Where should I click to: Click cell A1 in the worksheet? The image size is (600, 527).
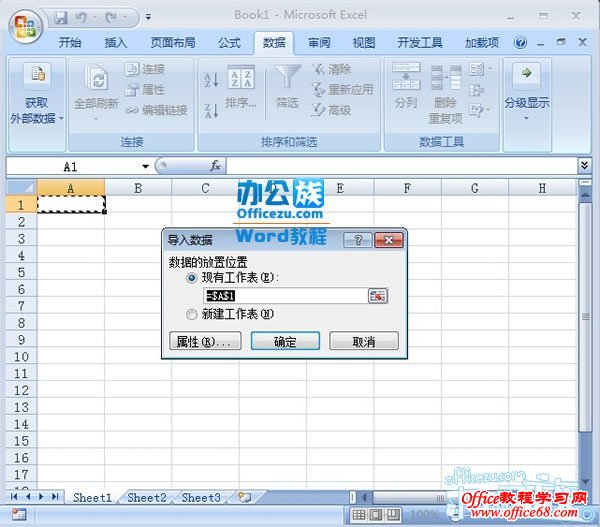tap(71, 204)
